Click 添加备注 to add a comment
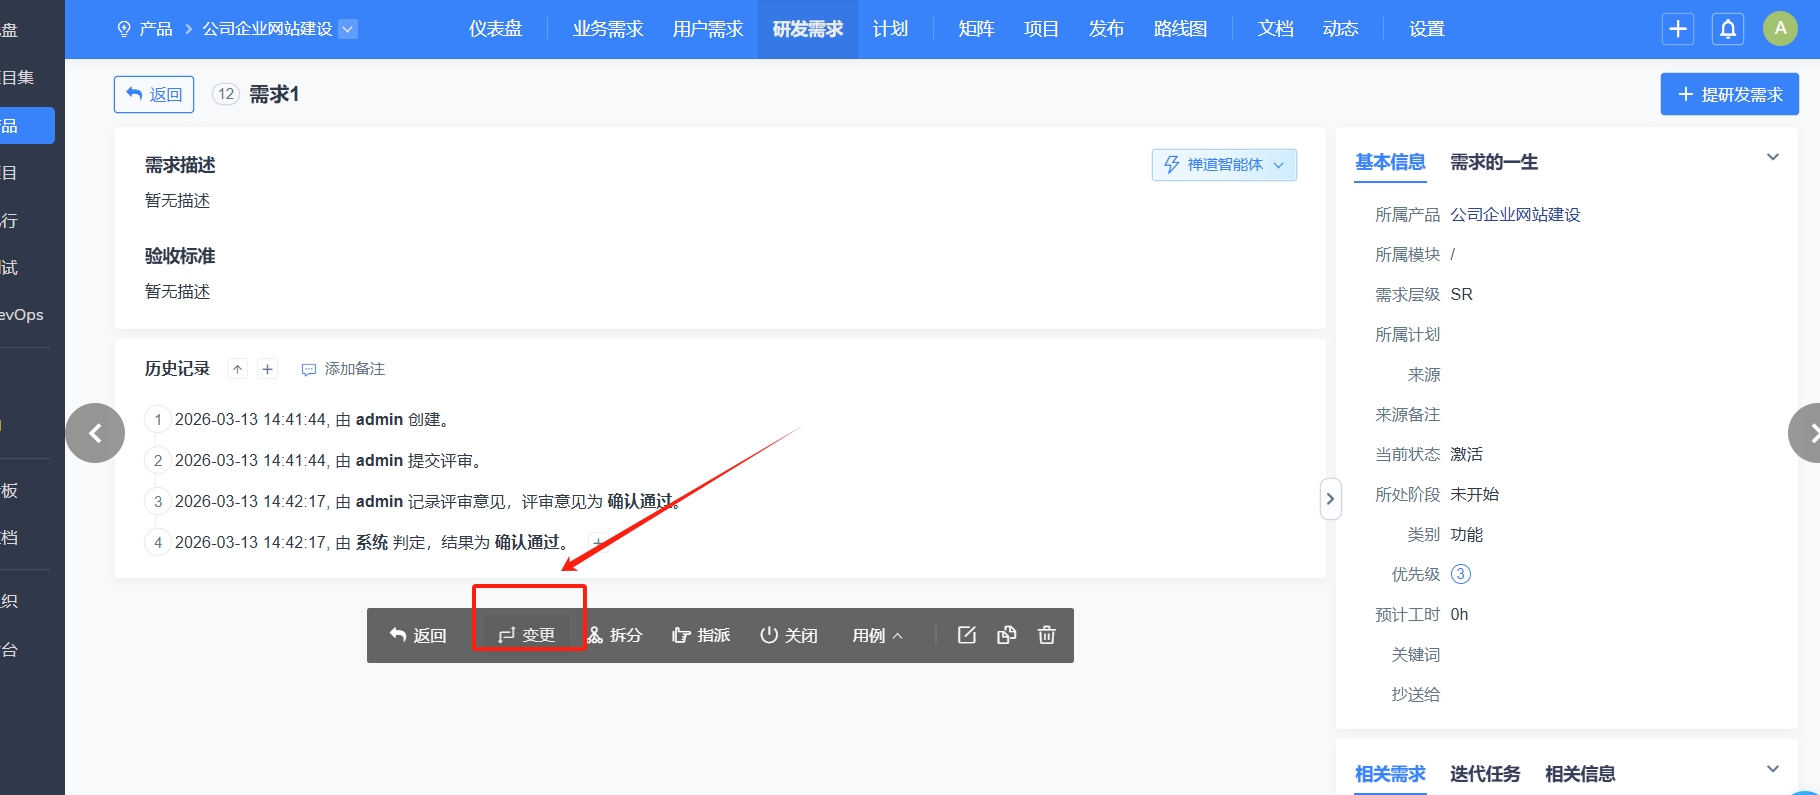Screen dimensions: 1820x795 343,369
